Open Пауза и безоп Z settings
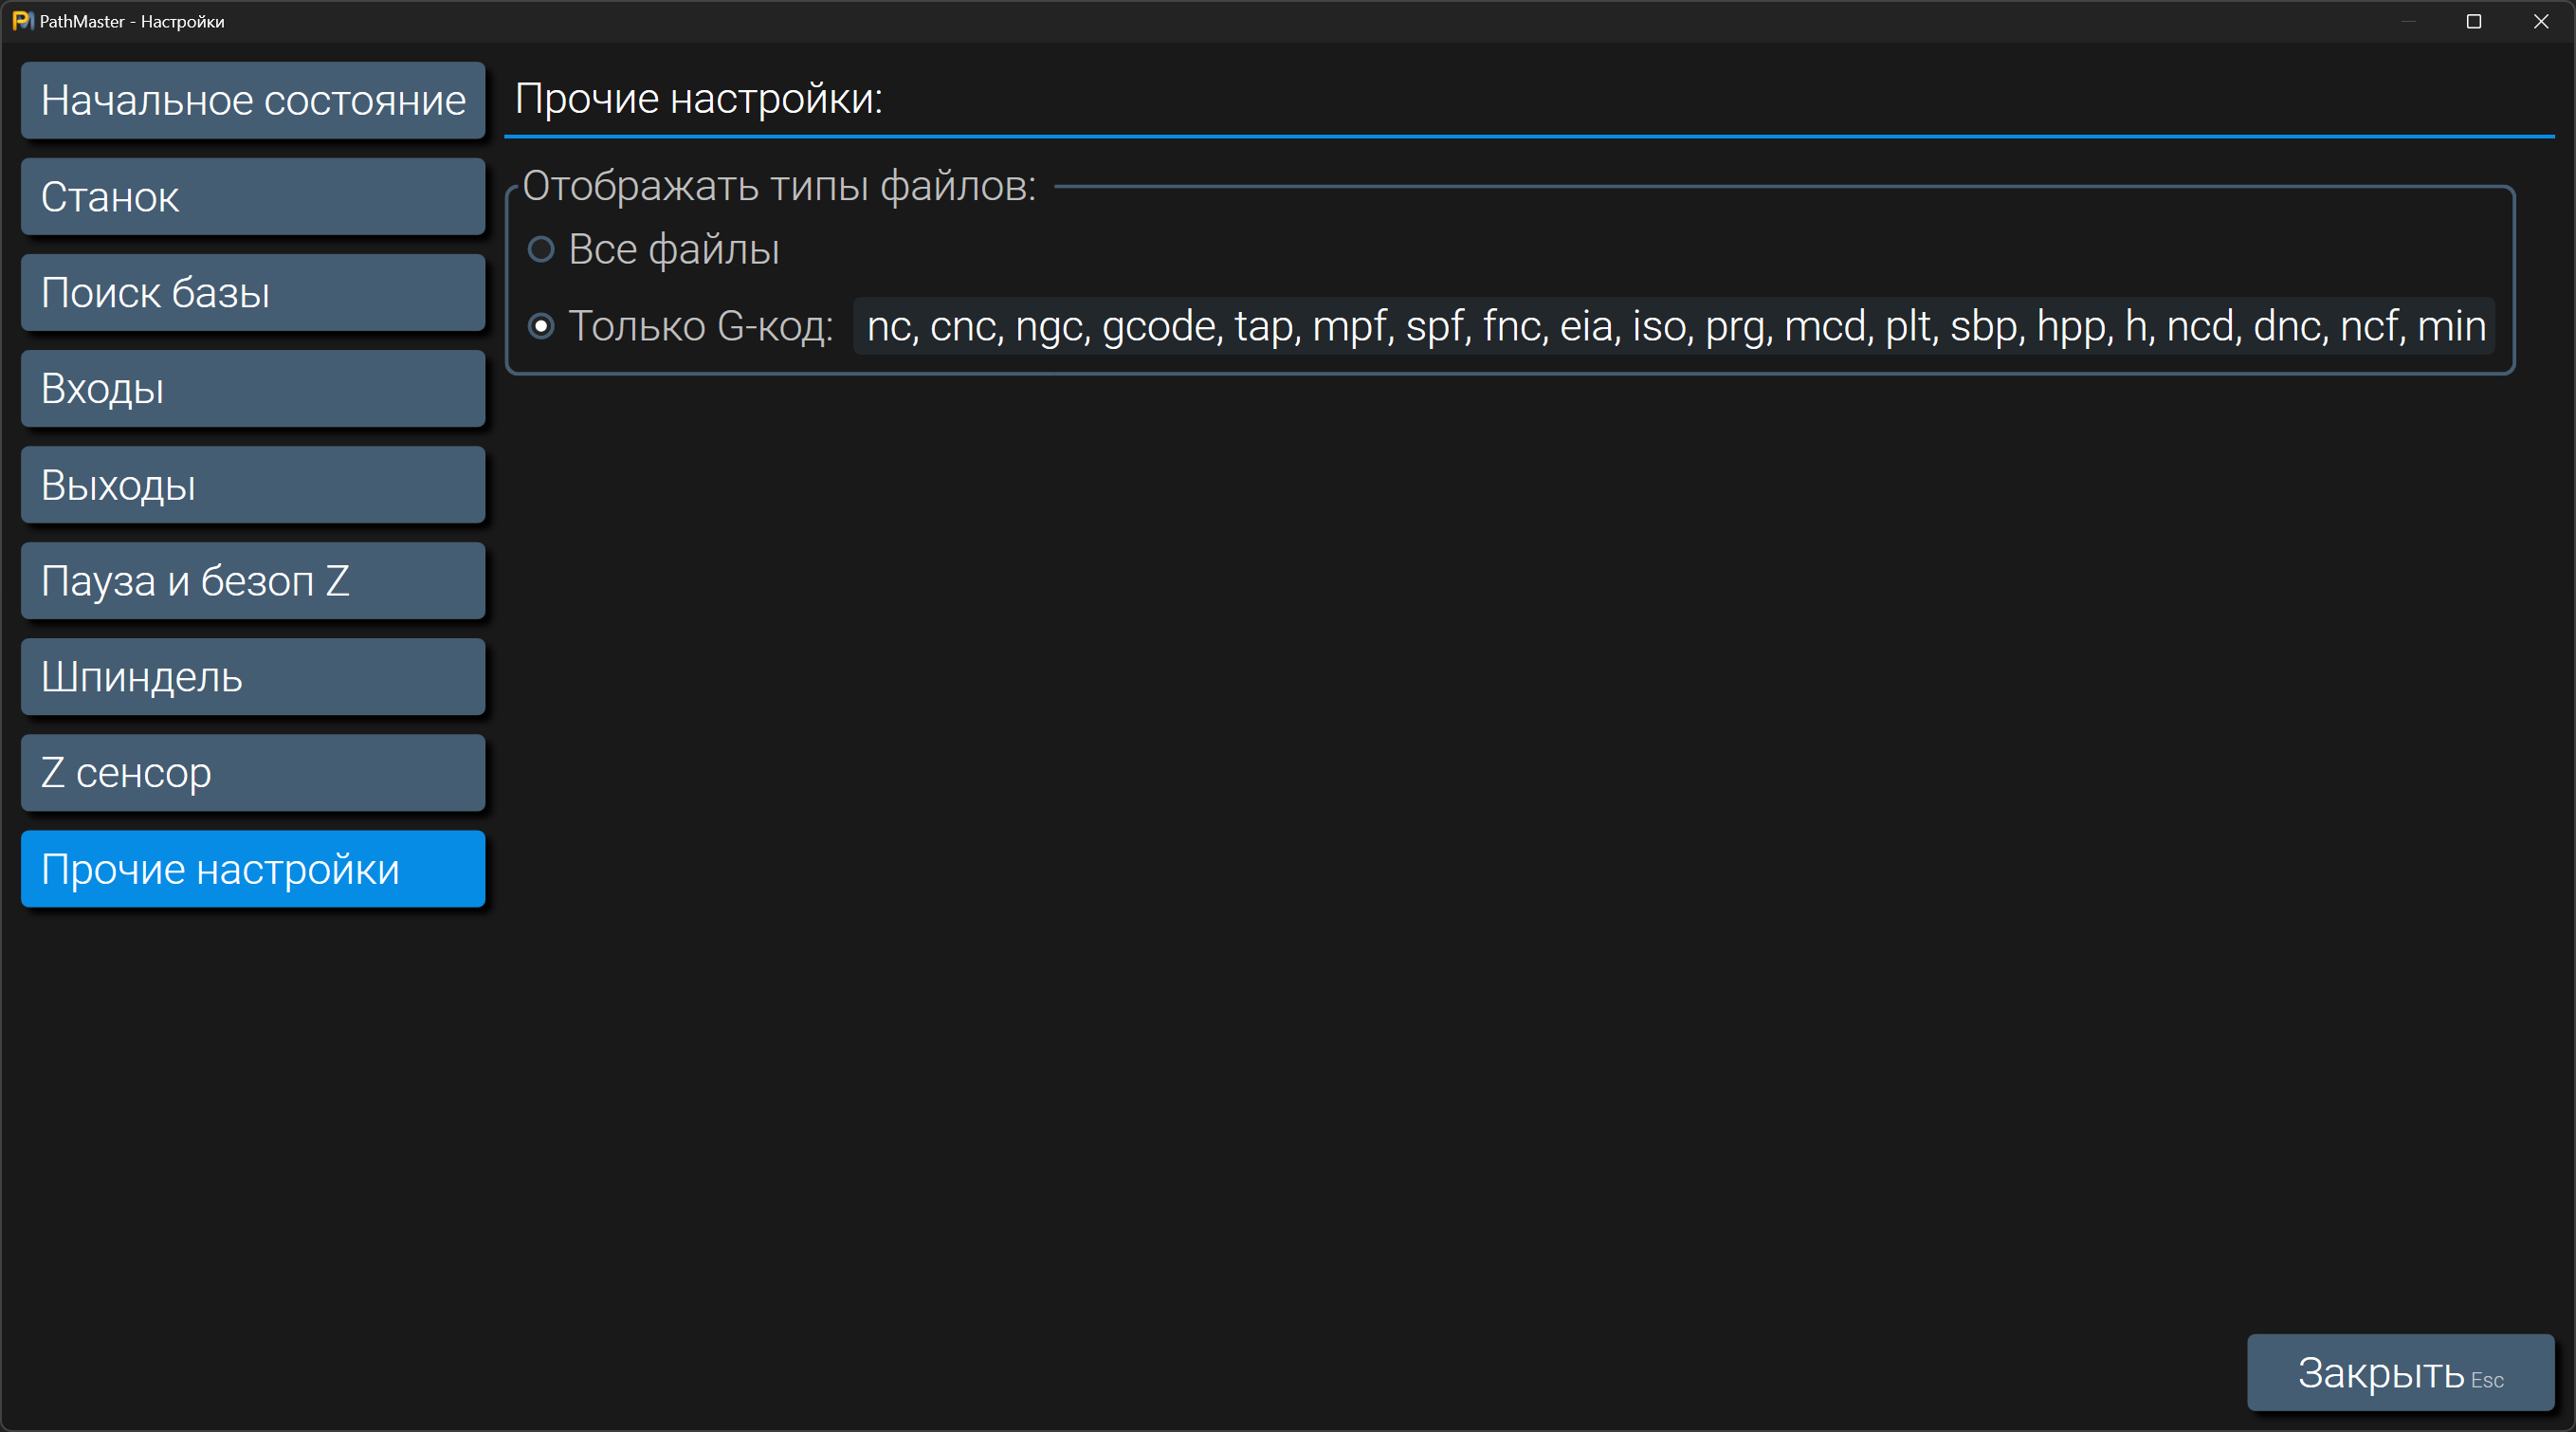This screenshot has height=1432, width=2576. pos(252,581)
